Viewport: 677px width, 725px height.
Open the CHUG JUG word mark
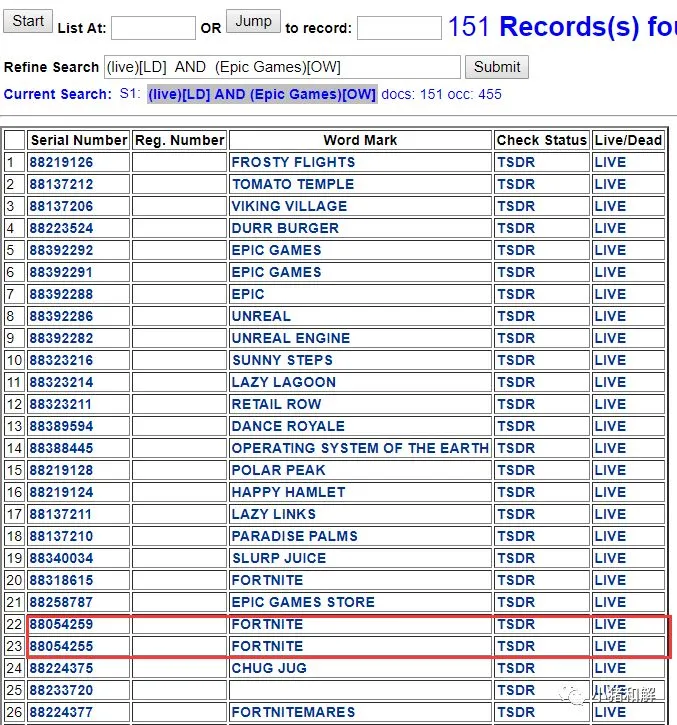(269, 668)
